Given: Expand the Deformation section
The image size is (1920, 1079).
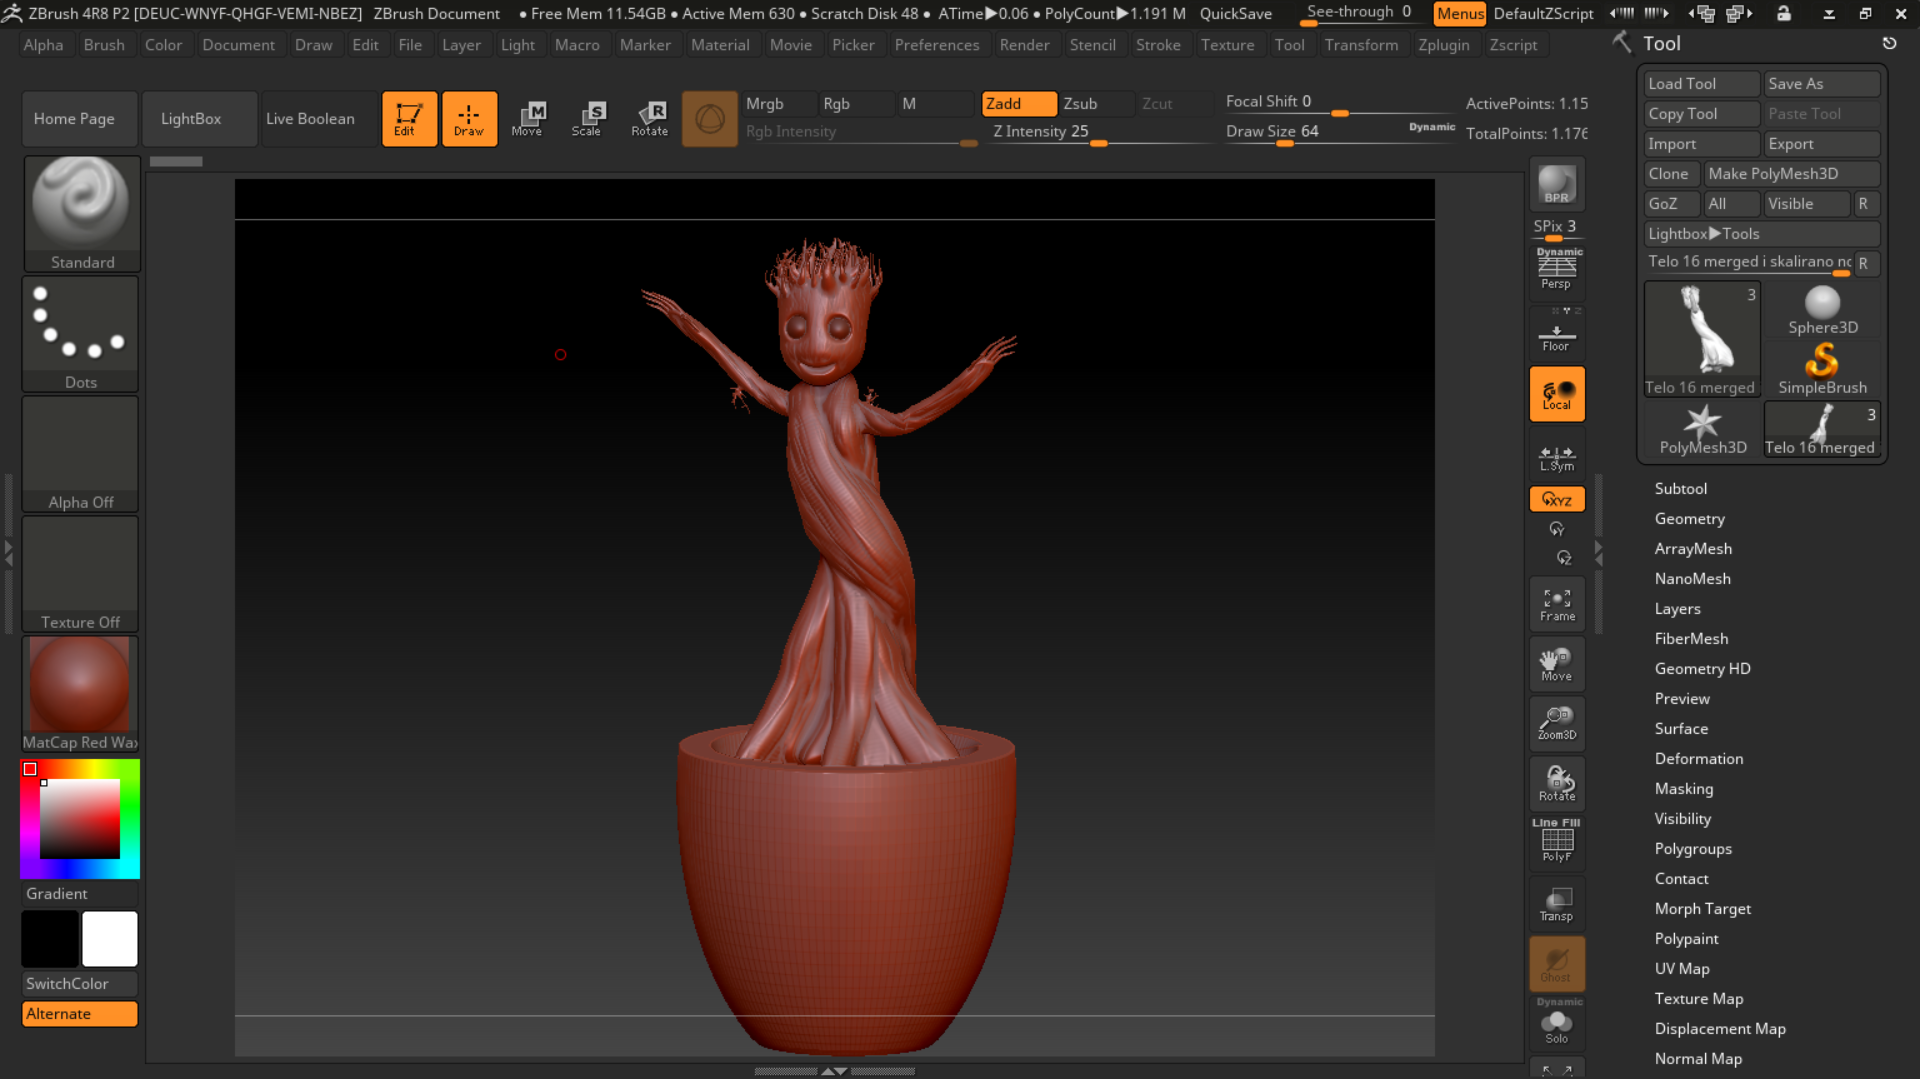Looking at the screenshot, I should click(1698, 759).
